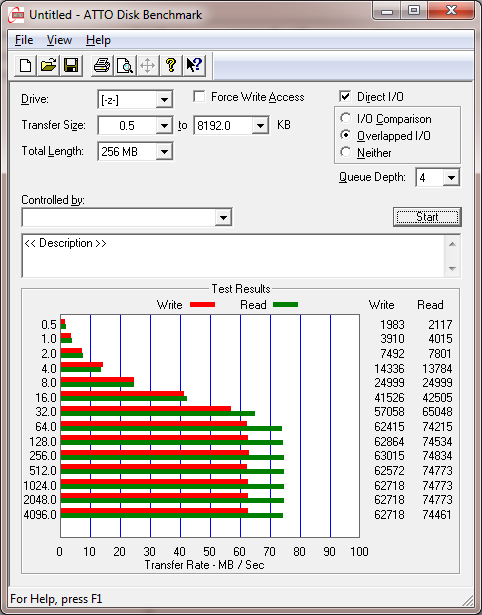The height and width of the screenshot is (615, 482).
Task: Click green Read legend swatch
Action: coord(286,305)
